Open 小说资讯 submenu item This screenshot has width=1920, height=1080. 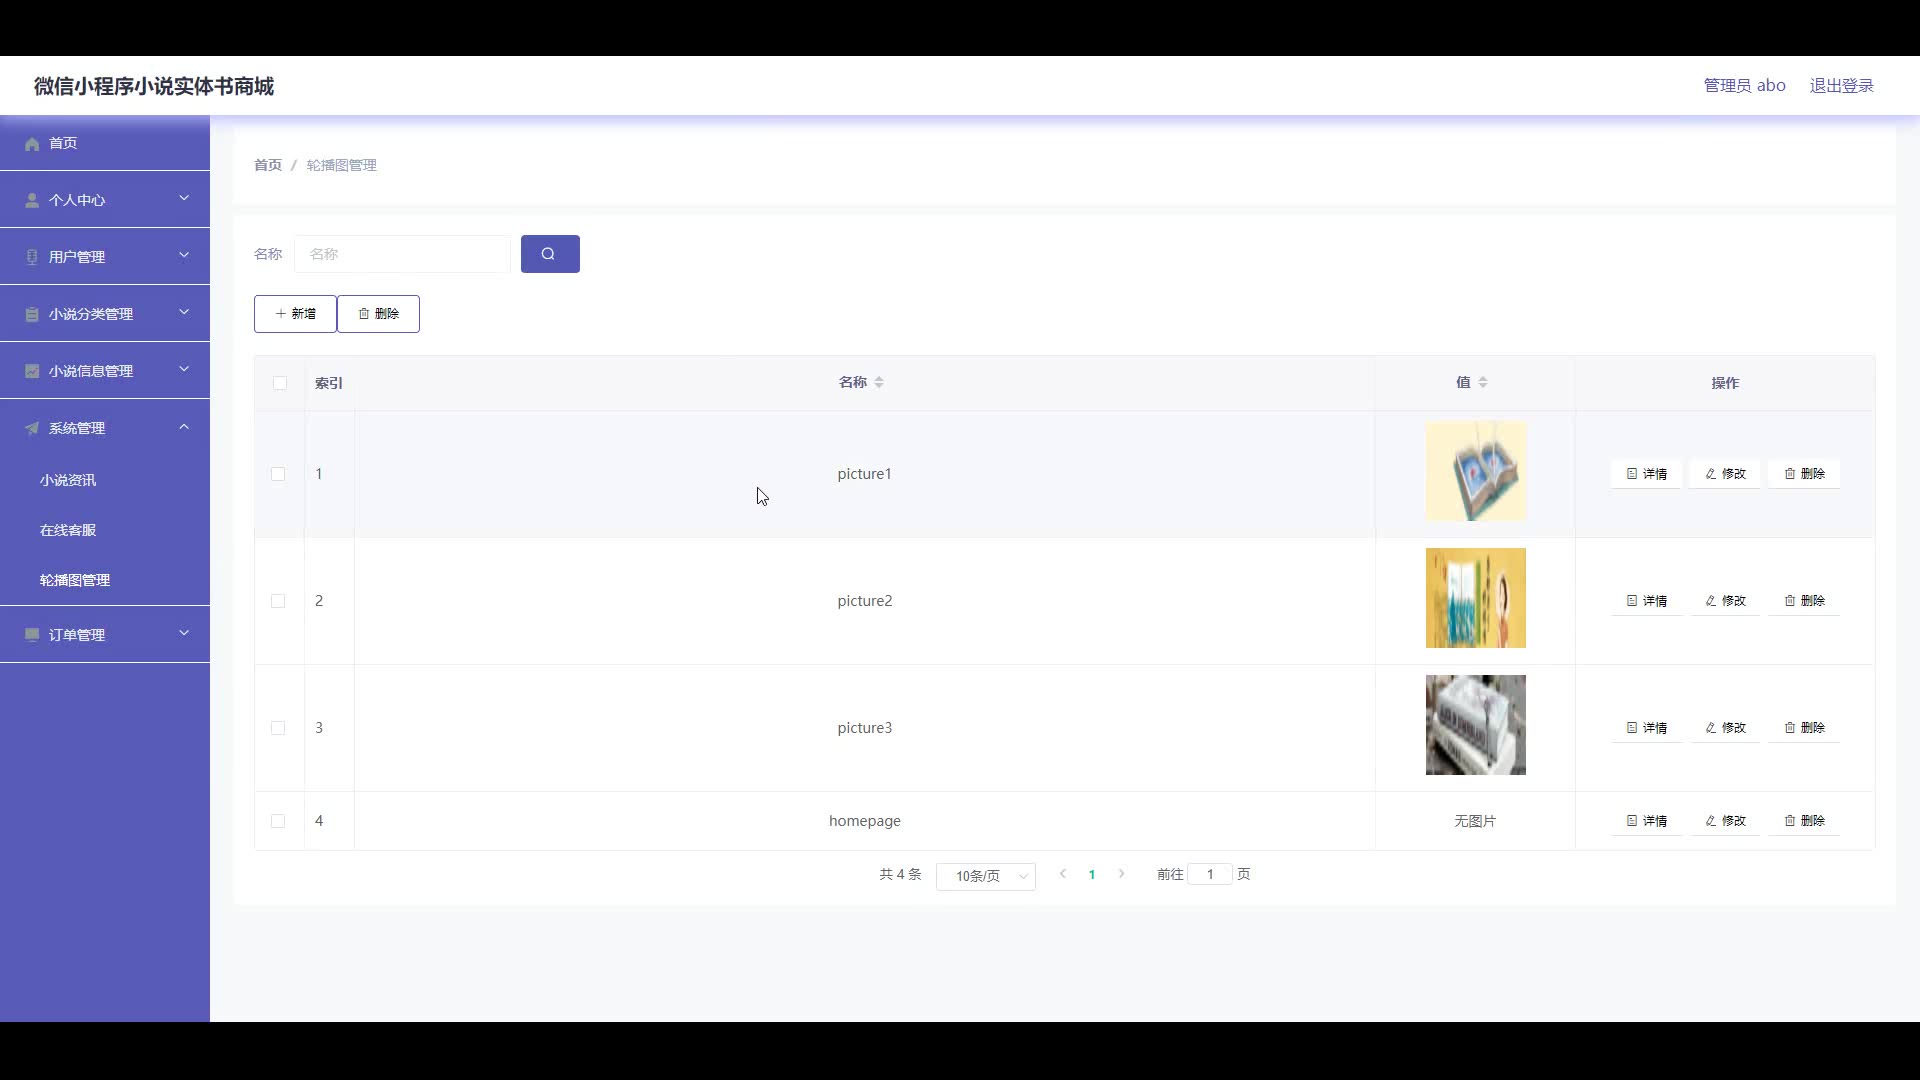click(105, 480)
